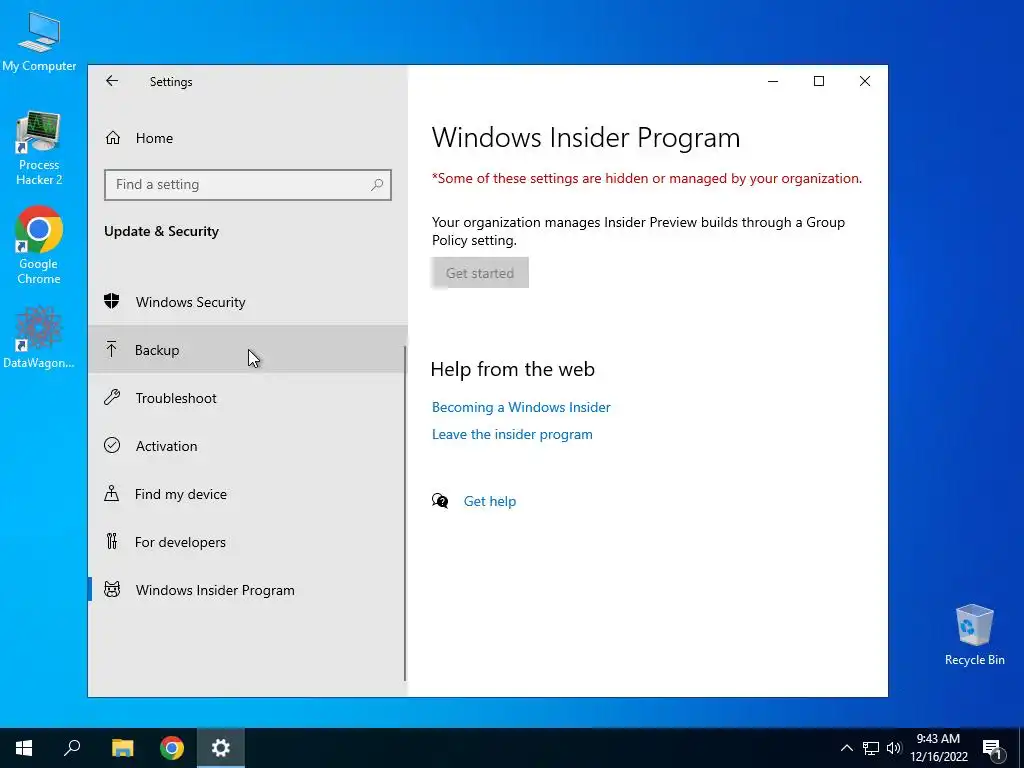Screen dimensions: 1024x768
Task: Click the Get help link
Action: [x=490, y=501]
